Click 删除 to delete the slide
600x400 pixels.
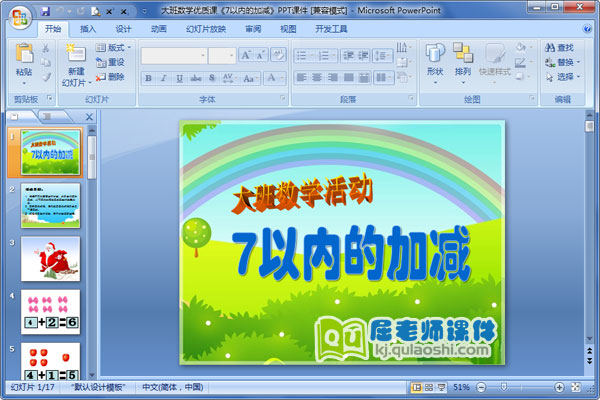pyautogui.click(x=110, y=77)
